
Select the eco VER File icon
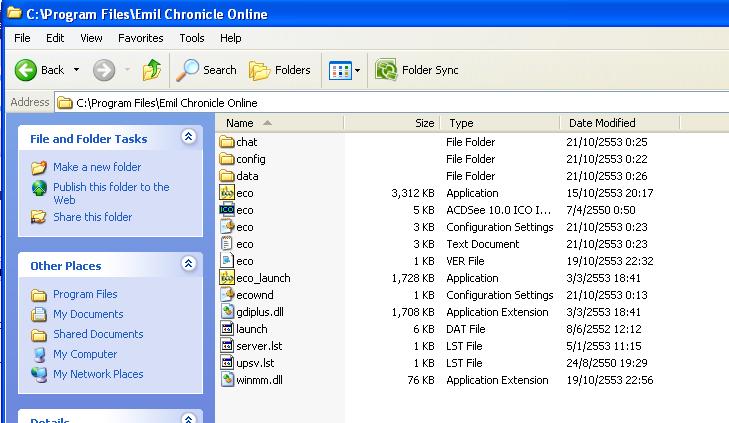click(227, 260)
